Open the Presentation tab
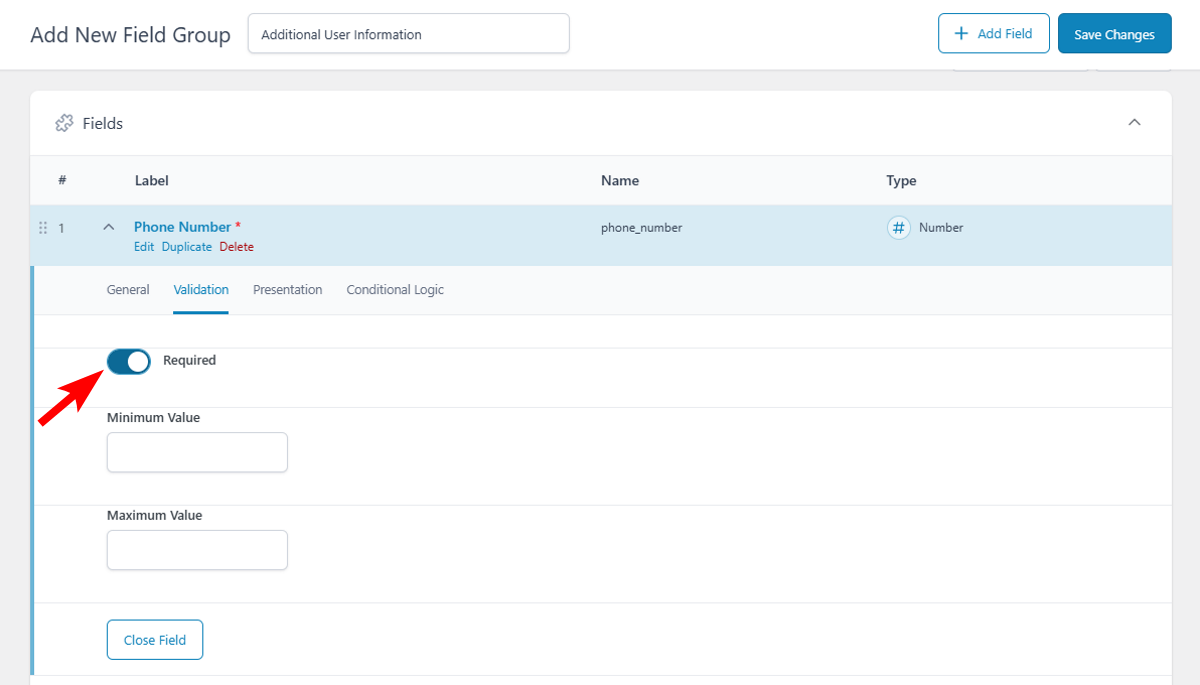Image resolution: width=1200 pixels, height=685 pixels. (x=287, y=290)
